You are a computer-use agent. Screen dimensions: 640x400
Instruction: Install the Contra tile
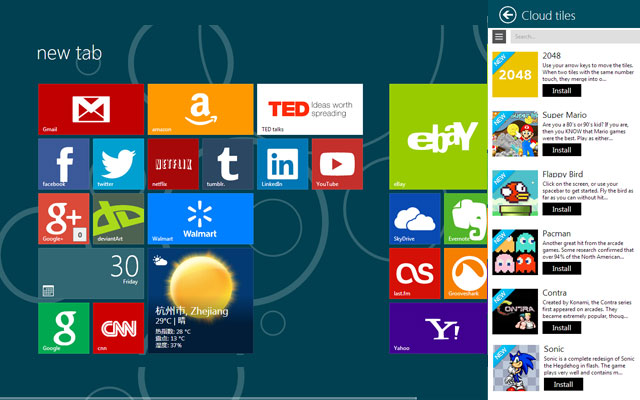point(562,327)
